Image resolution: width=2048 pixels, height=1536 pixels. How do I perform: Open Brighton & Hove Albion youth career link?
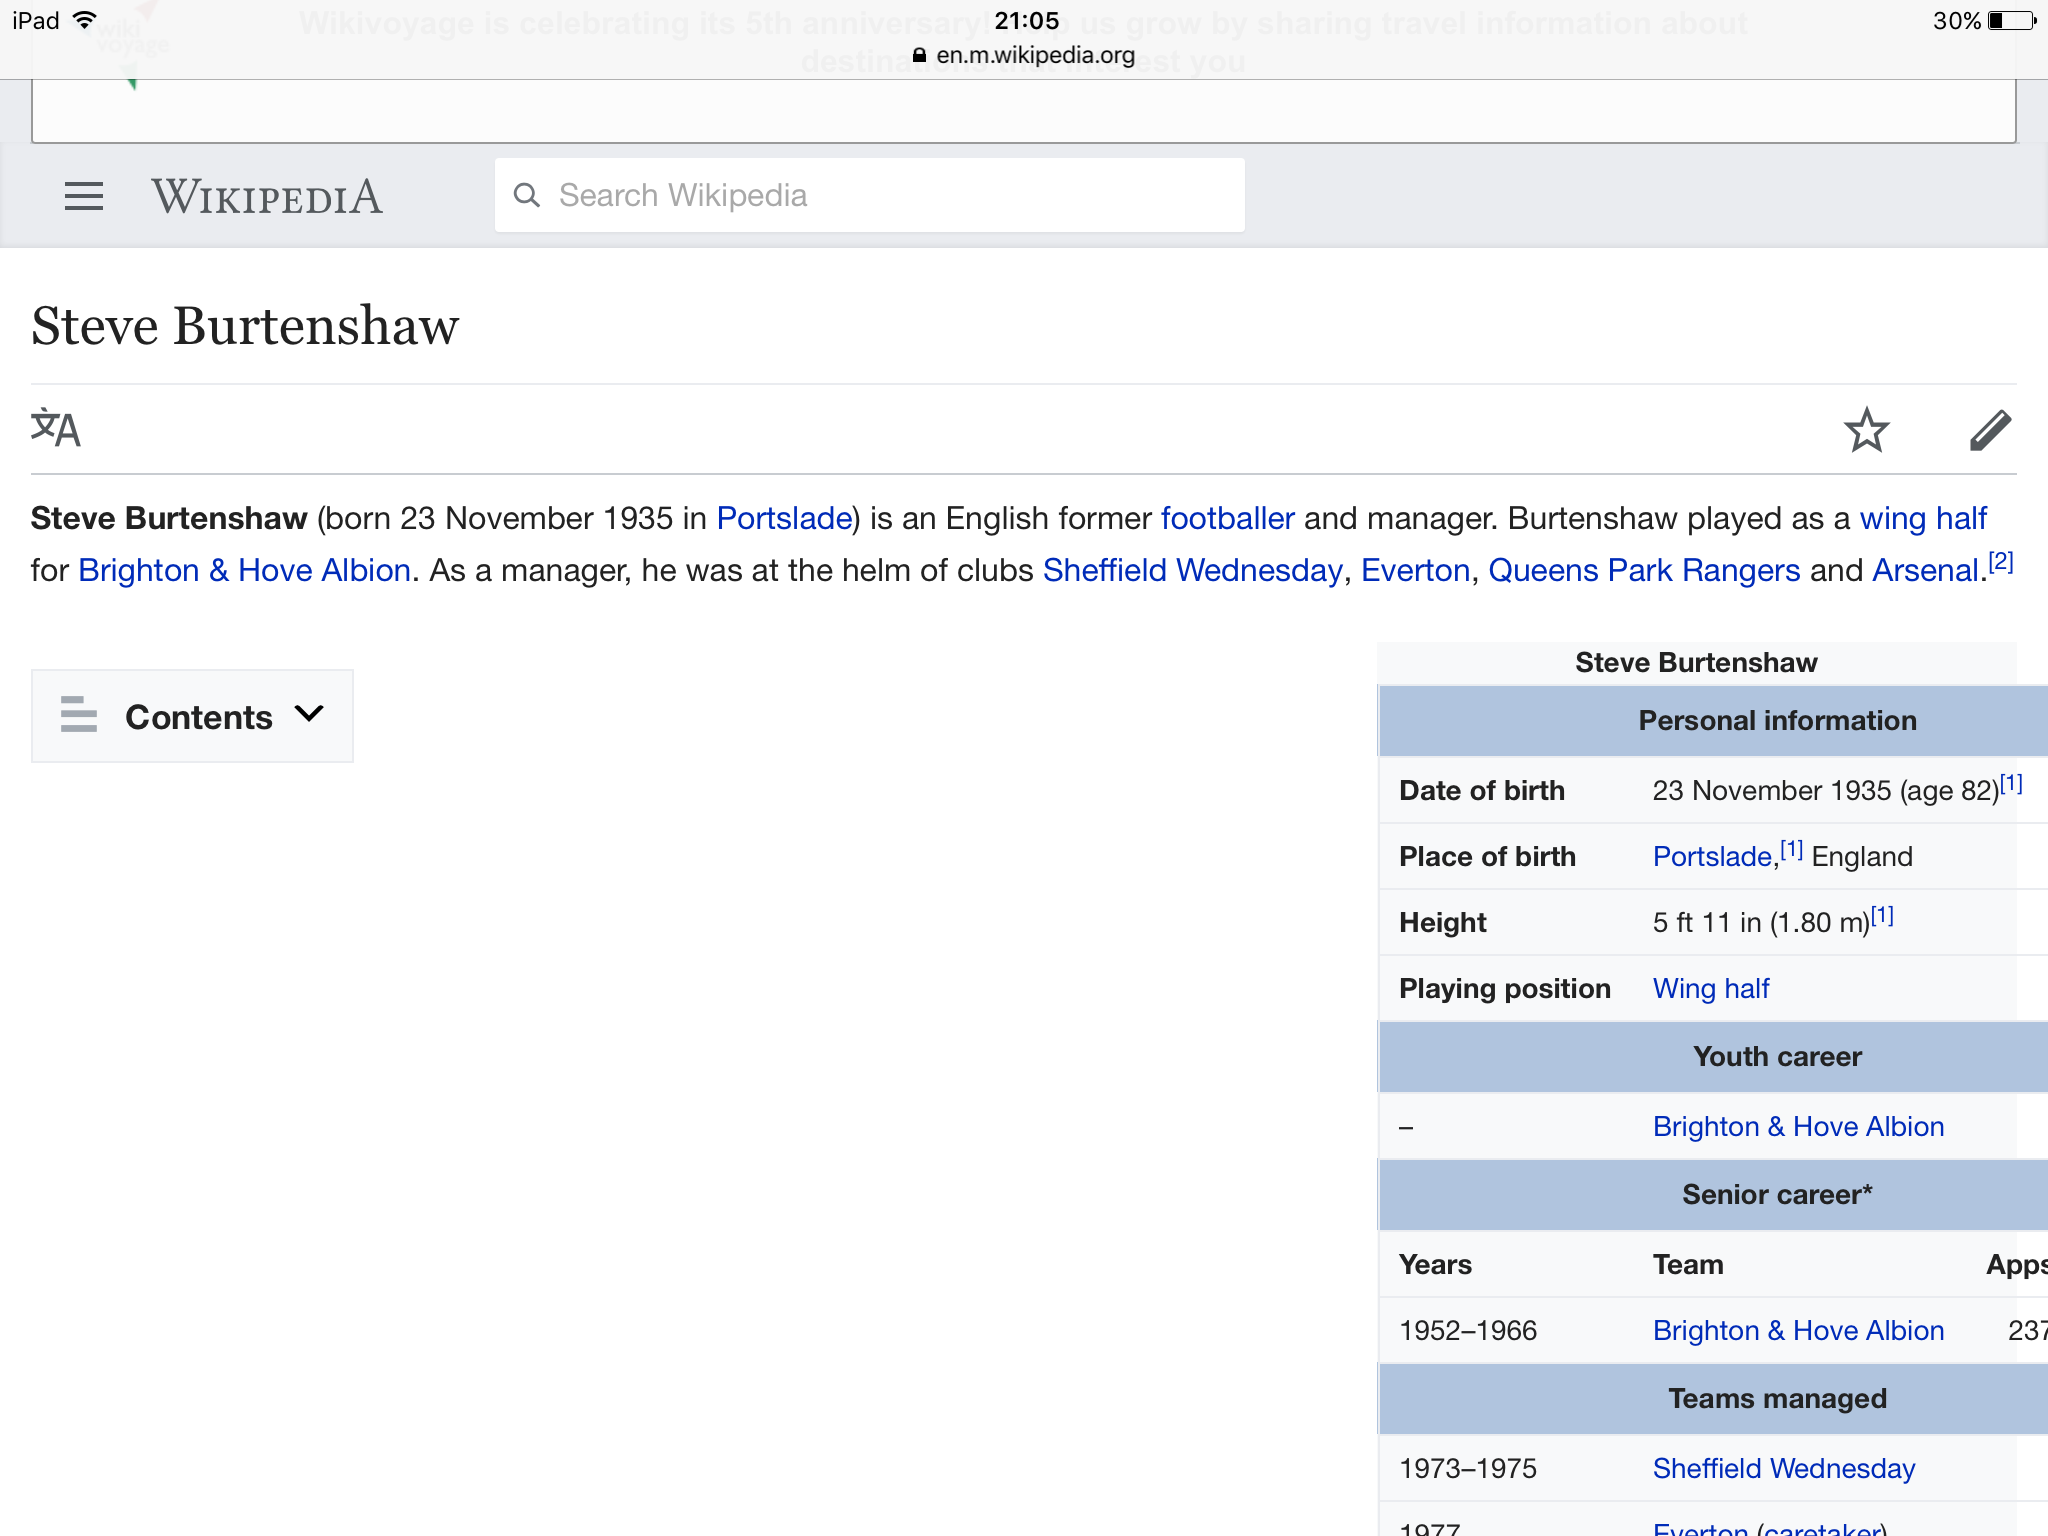pyautogui.click(x=1798, y=1126)
